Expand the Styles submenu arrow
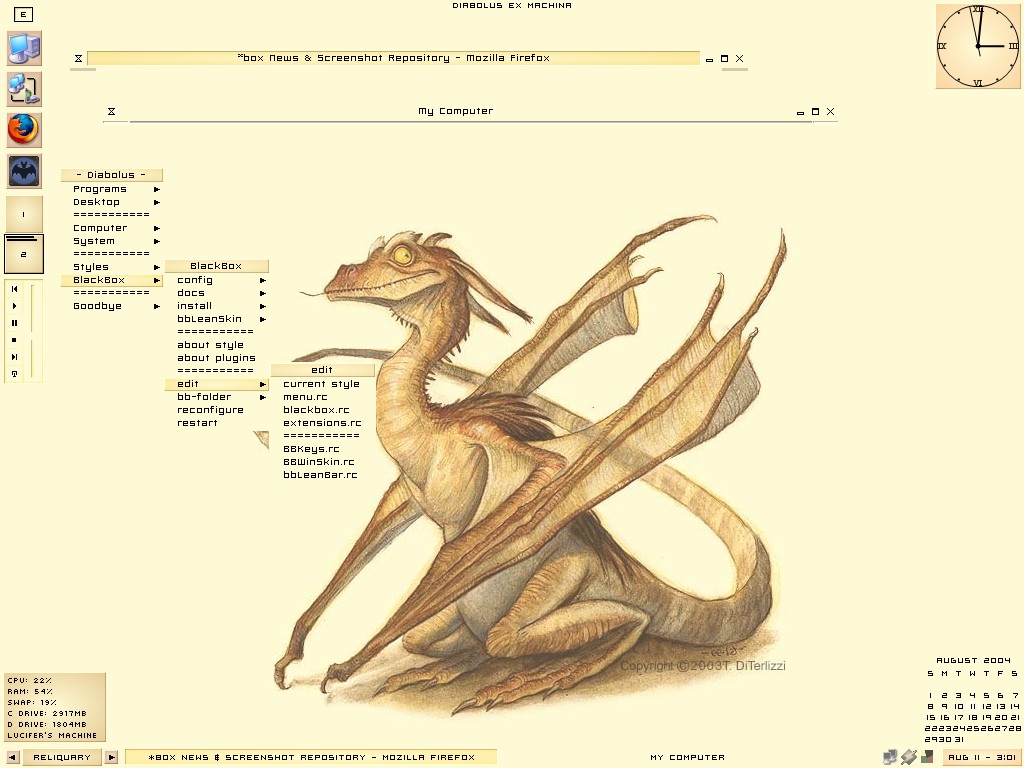This screenshot has width=1024, height=768. click(x=157, y=267)
